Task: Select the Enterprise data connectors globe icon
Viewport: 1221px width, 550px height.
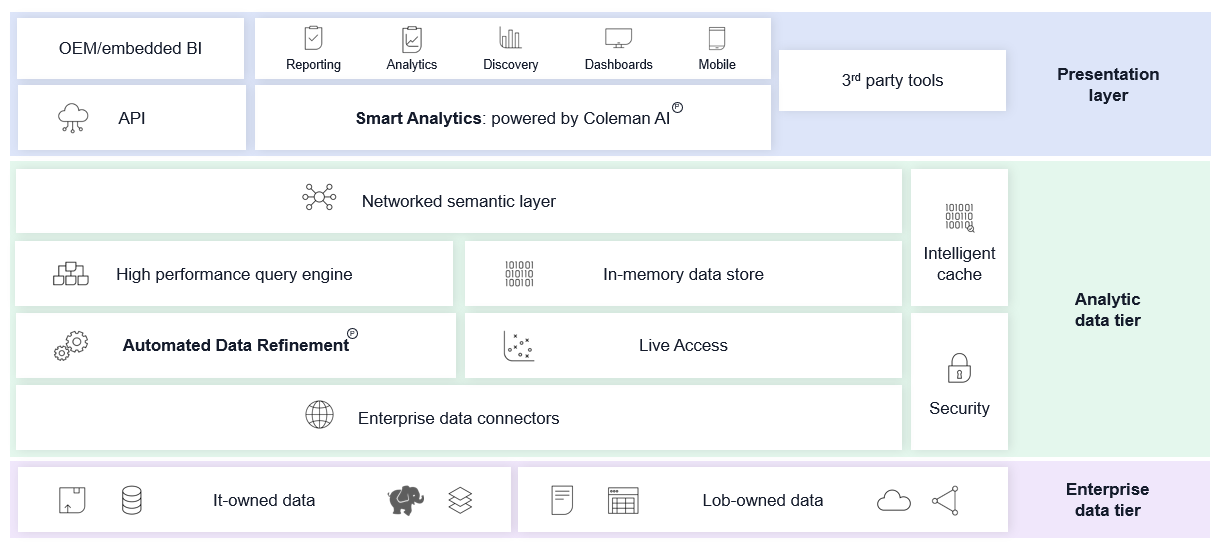Action: pos(319,414)
